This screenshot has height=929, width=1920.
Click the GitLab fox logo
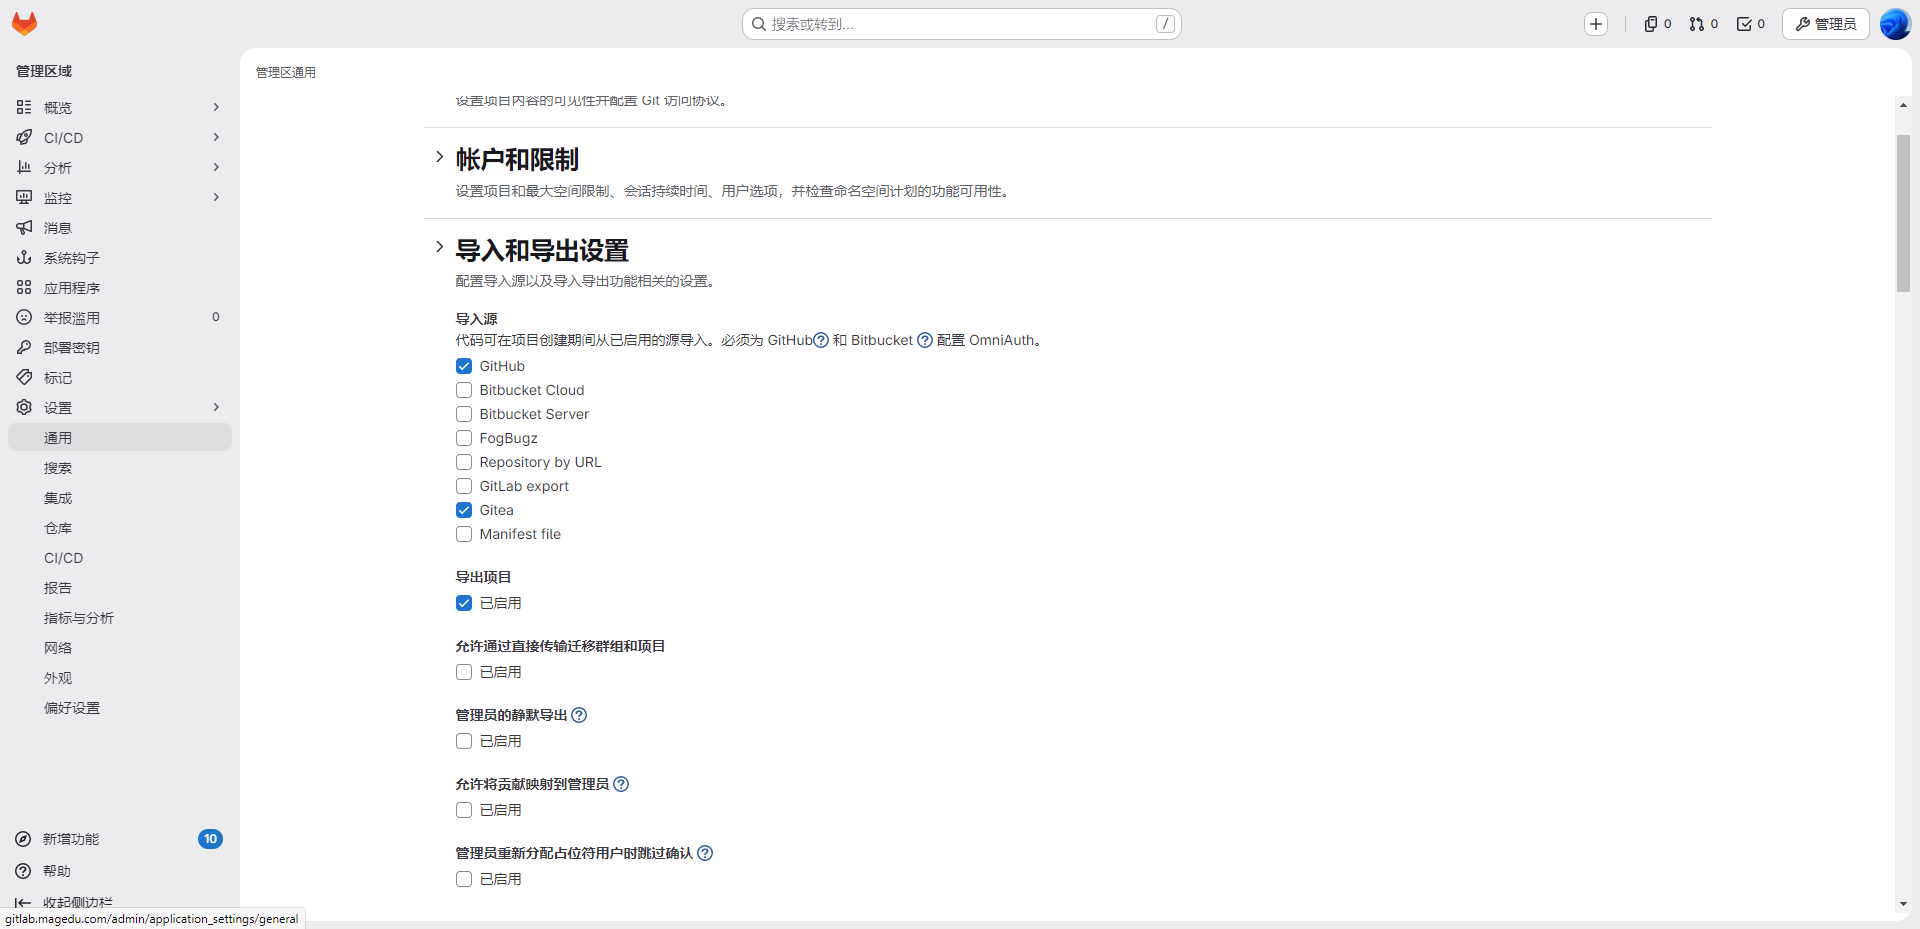25,24
